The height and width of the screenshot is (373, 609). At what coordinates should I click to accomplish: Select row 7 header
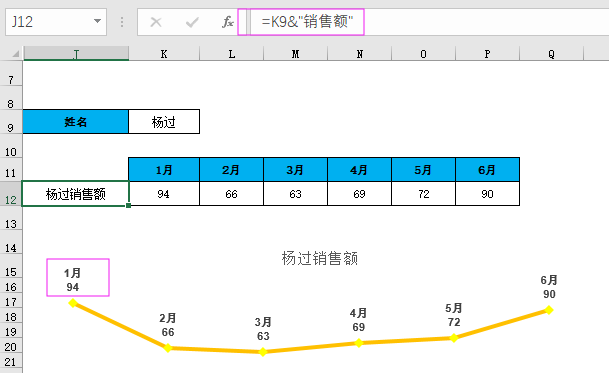pyautogui.click(x=11, y=74)
